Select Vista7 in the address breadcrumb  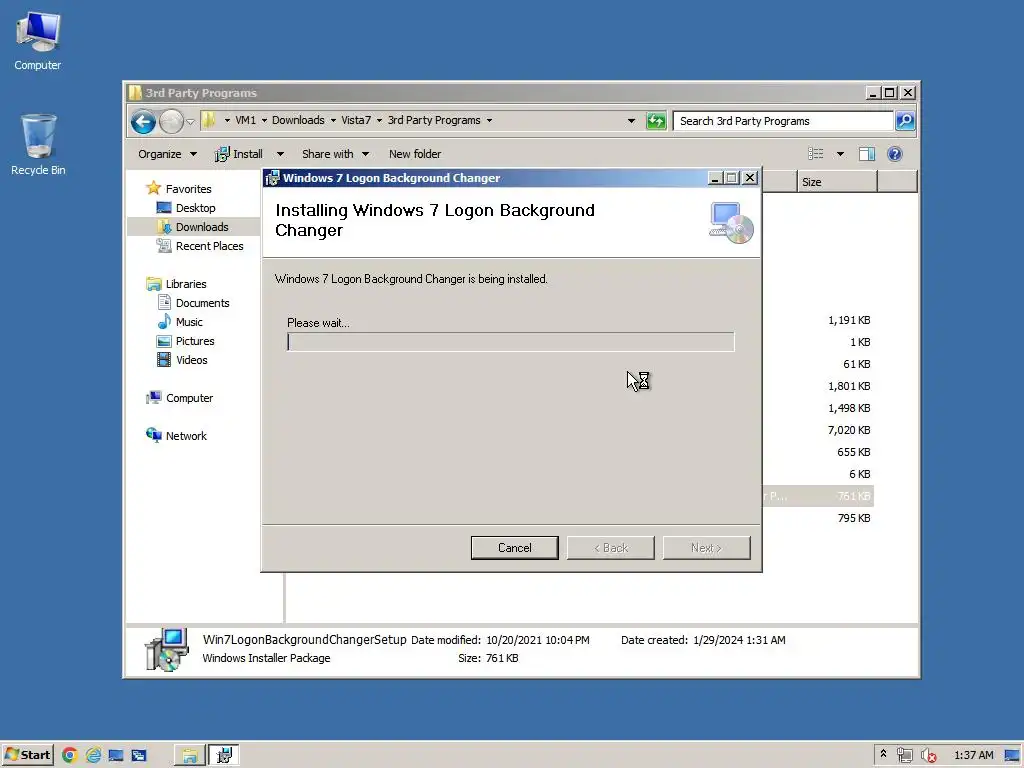click(x=356, y=120)
